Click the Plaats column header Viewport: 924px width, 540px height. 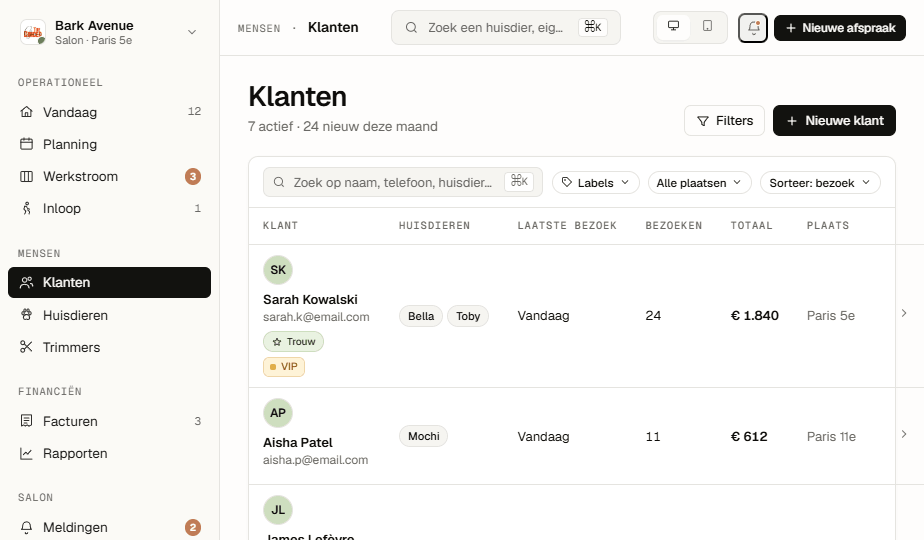pos(828,225)
